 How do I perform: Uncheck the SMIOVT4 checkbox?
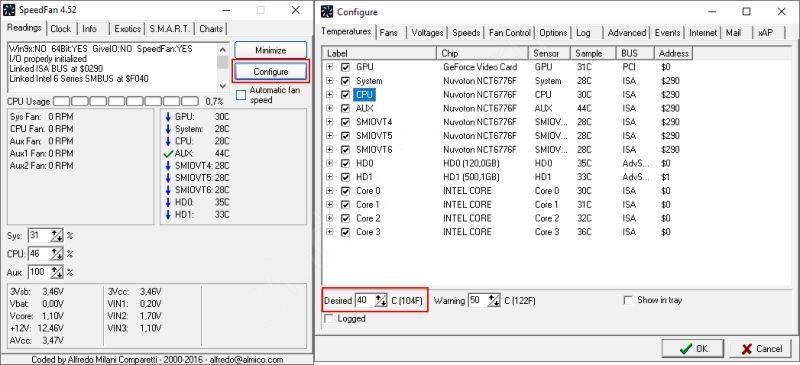tap(345, 122)
